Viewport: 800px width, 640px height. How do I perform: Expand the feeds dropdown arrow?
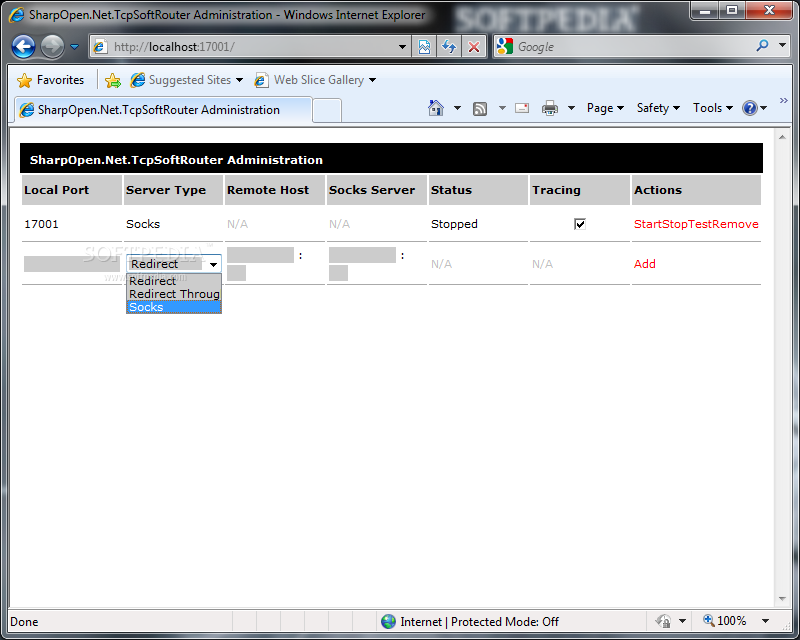click(502, 108)
